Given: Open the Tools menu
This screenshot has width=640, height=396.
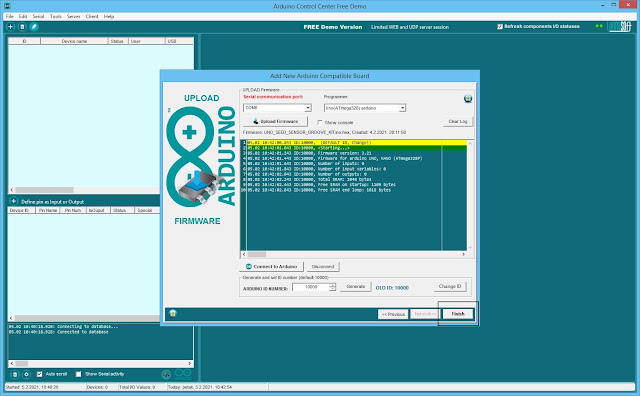Looking at the screenshot, I should pos(56,16).
